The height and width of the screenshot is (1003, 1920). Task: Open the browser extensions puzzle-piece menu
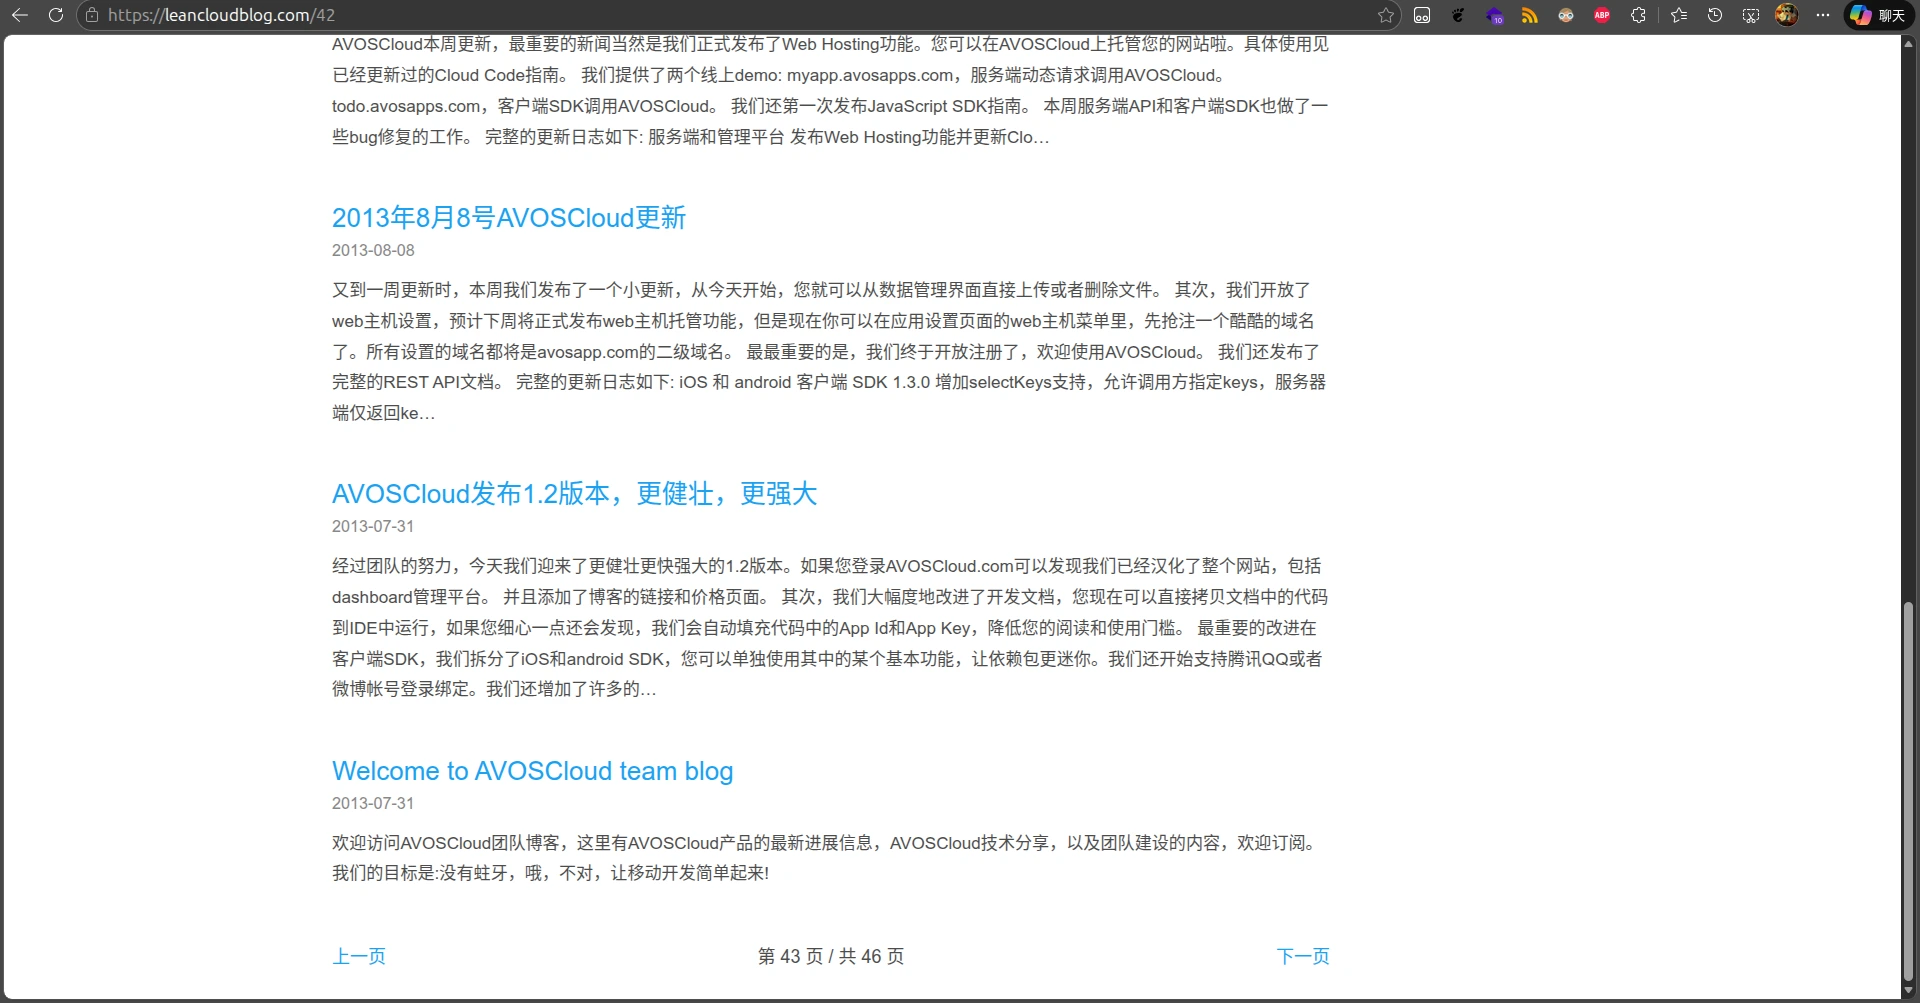[1638, 15]
